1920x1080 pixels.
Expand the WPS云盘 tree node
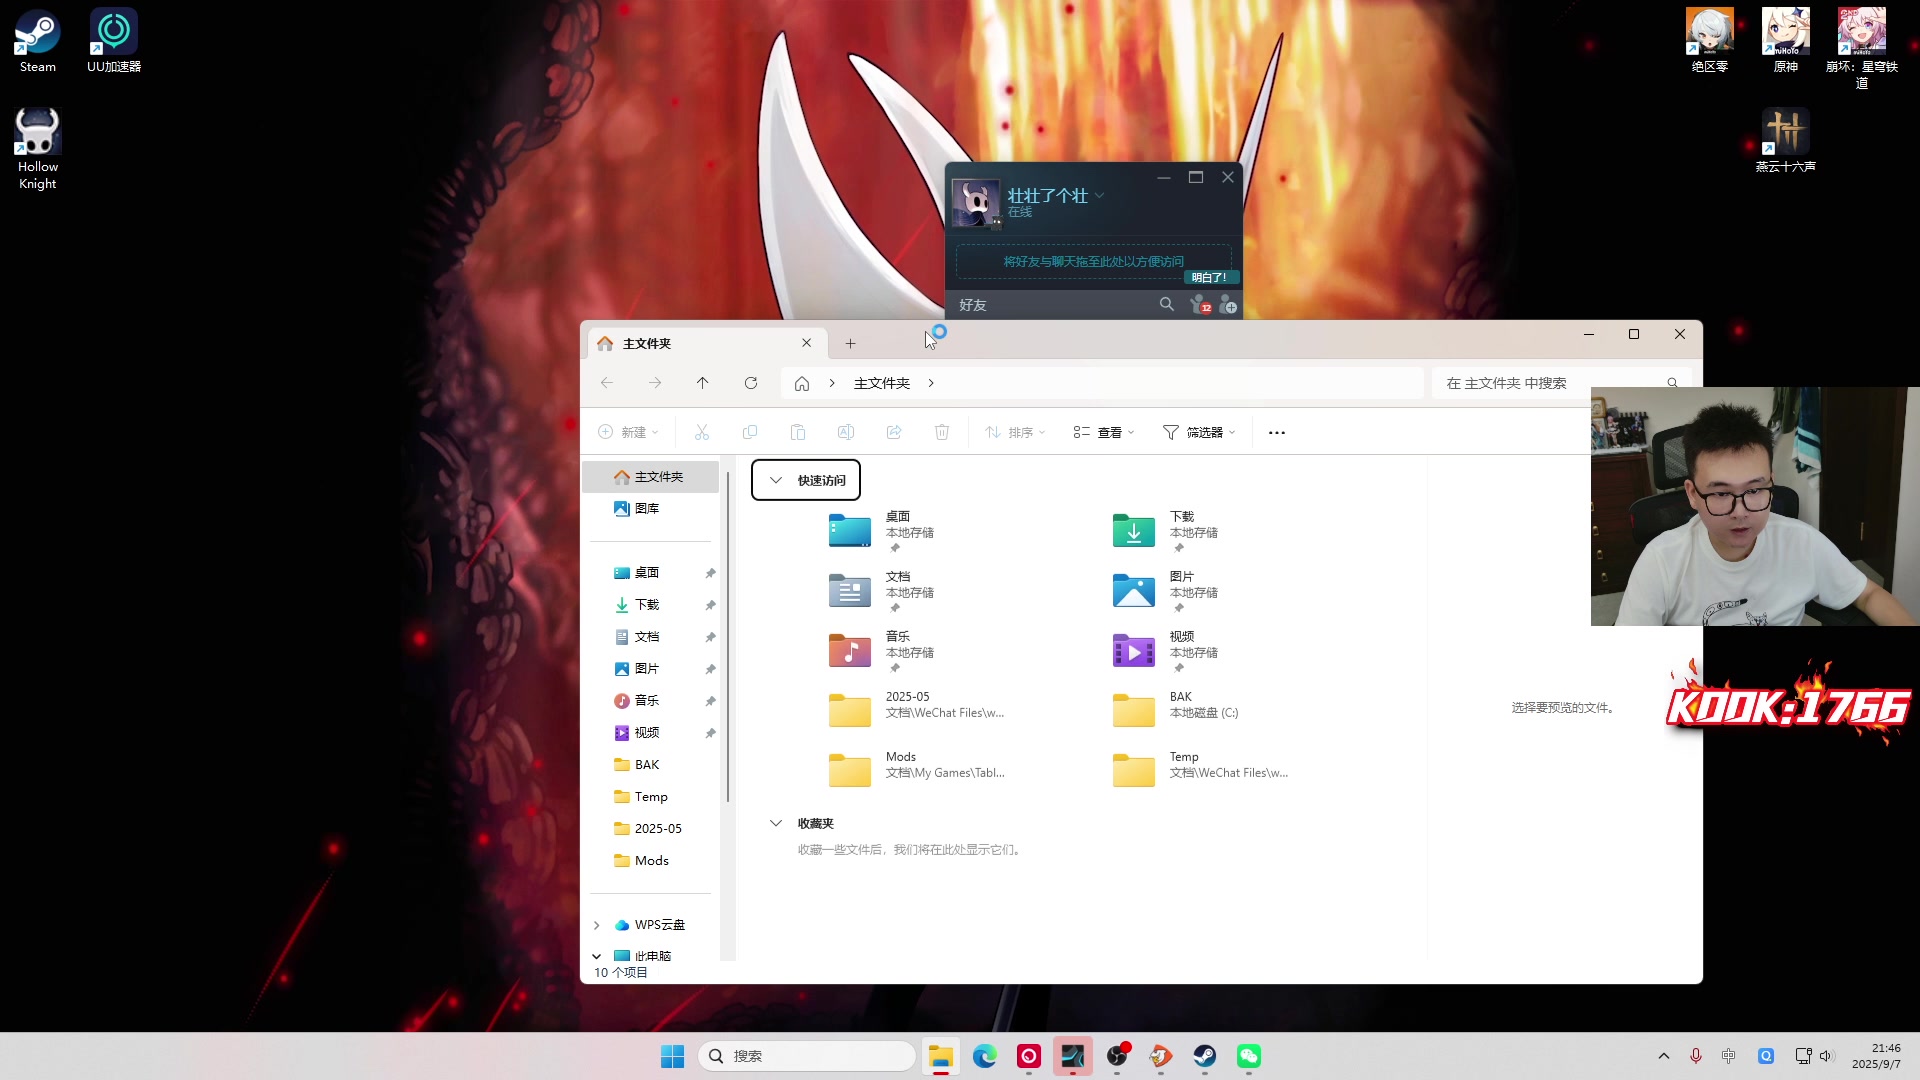click(597, 925)
